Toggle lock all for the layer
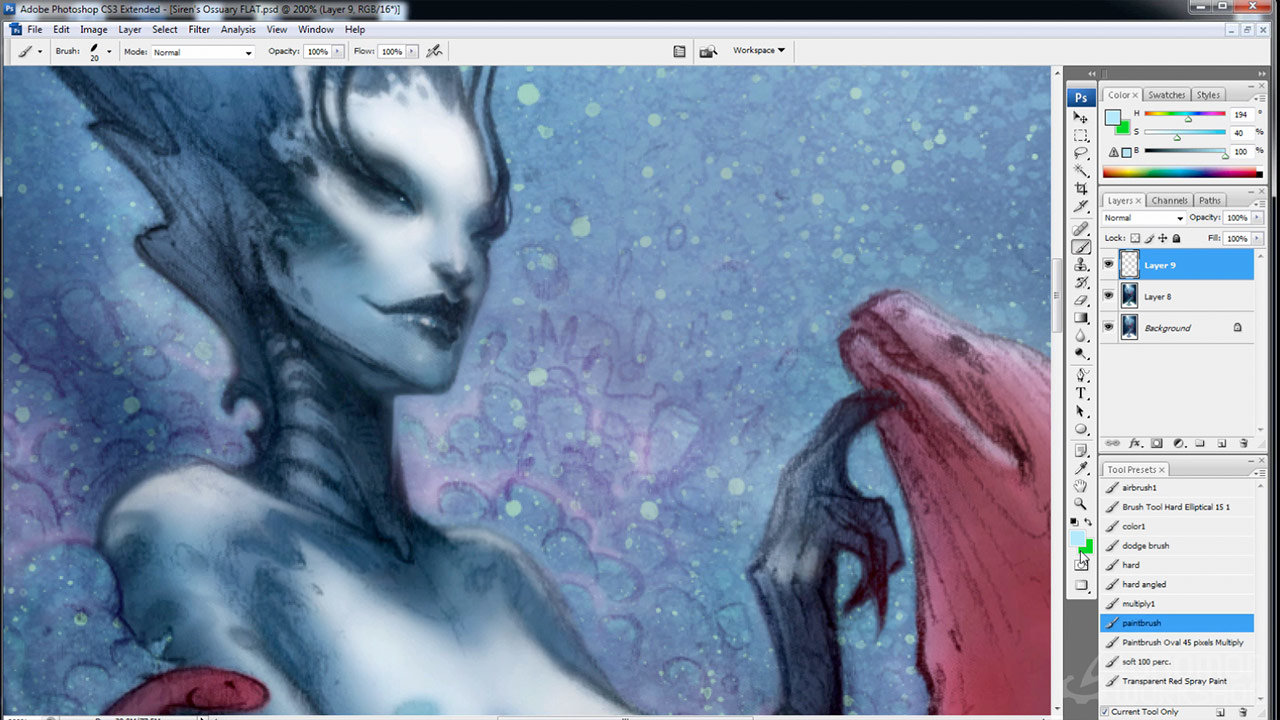The image size is (1280, 720). pos(1176,239)
